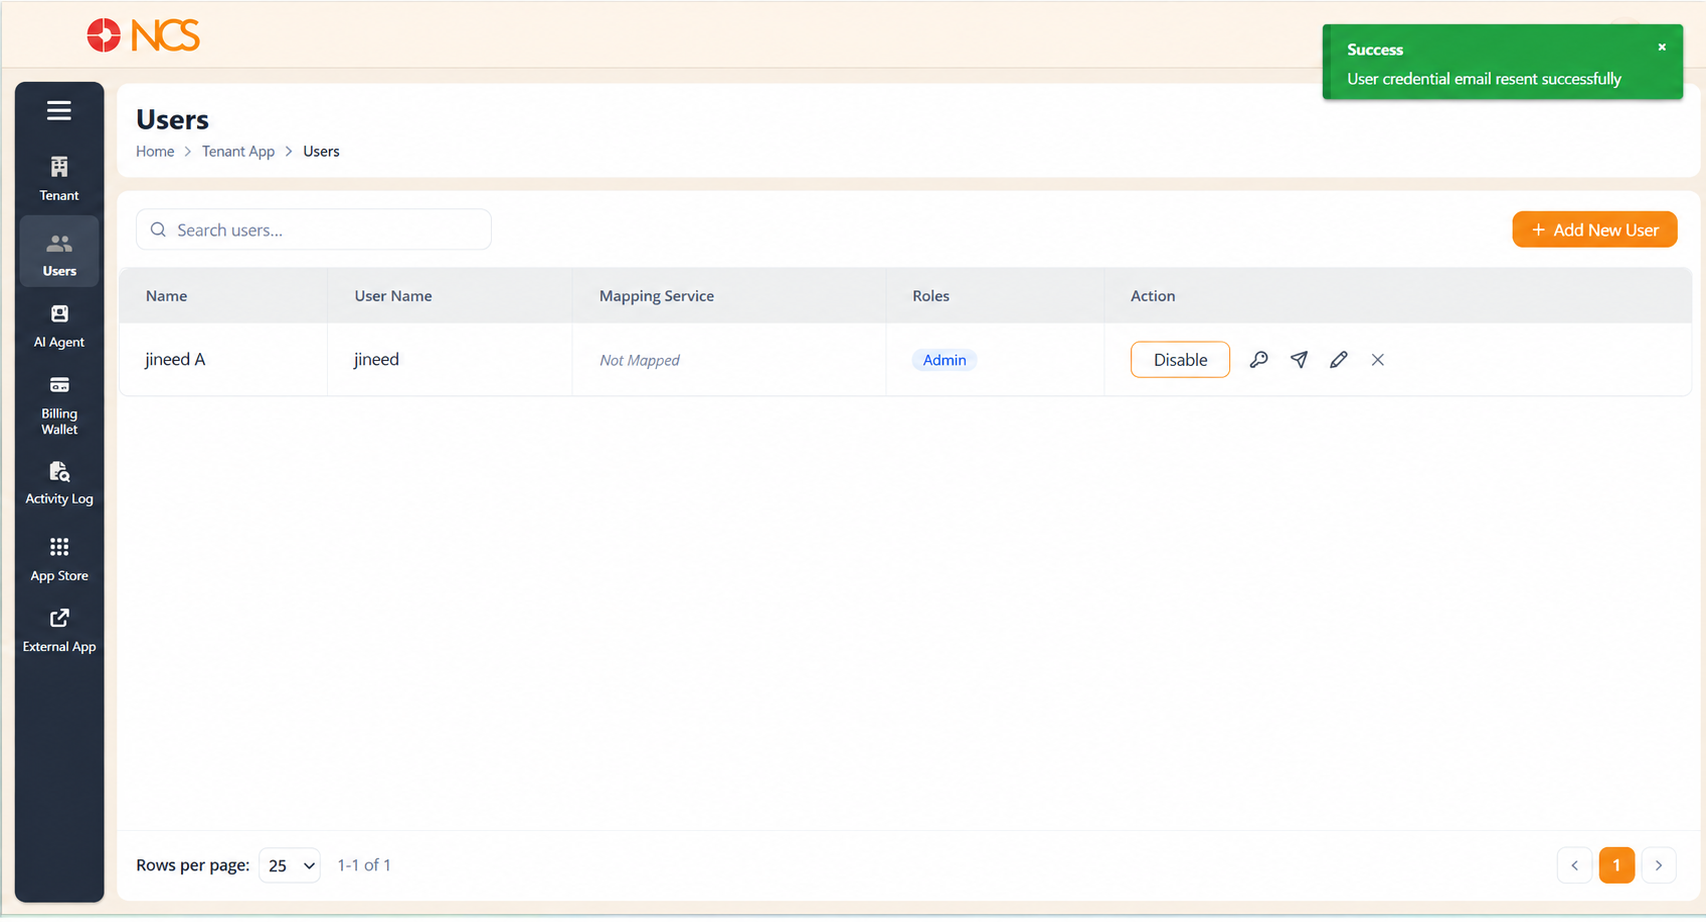Screen dimensions: 1706x922
Task: Go to next page arrow
Action: (1659, 865)
